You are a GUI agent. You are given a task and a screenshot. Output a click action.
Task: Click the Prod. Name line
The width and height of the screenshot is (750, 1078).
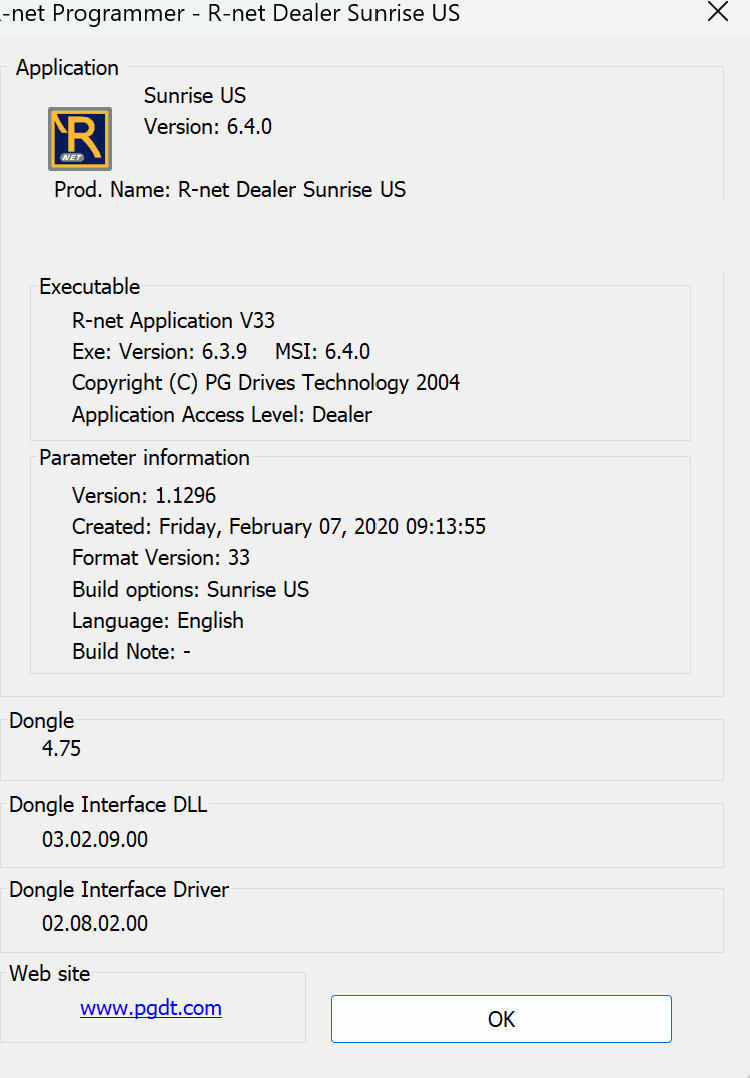pos(230,190)
